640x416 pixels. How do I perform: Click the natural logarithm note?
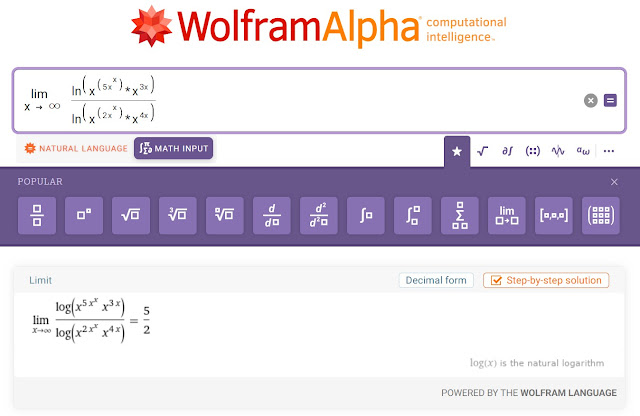[537, 363]
